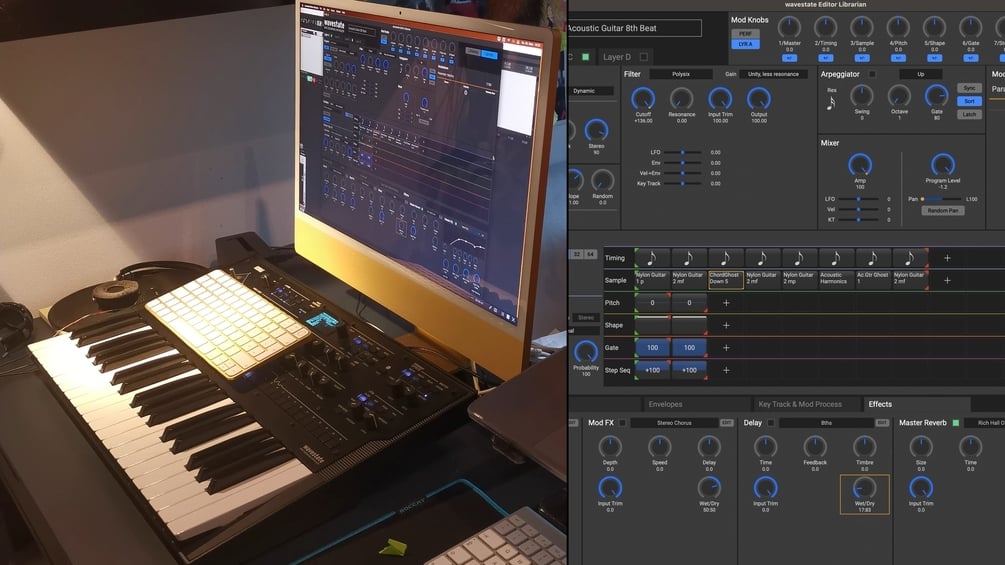Toggle the Arpeggiator Sync button

pyautogui.click(x=969, y=88)
